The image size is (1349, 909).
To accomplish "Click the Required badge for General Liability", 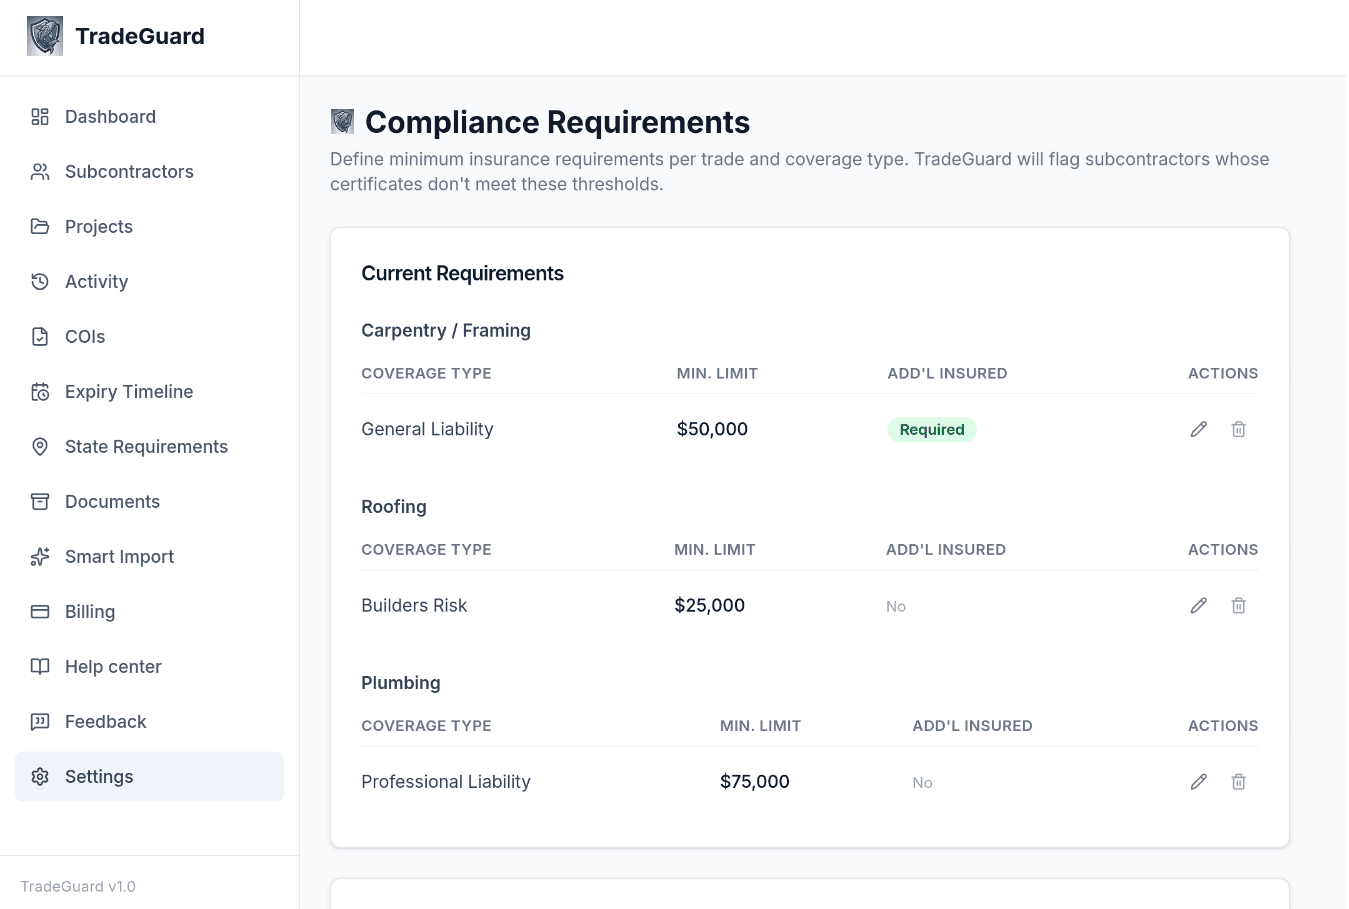I will click(x=932, y=430).
